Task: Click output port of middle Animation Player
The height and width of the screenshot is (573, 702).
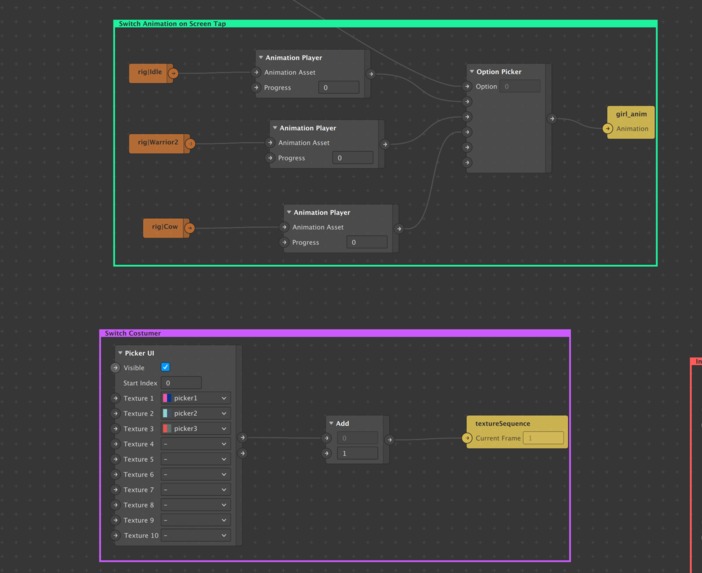Action: pyautogui.click(x=385, y=144)
